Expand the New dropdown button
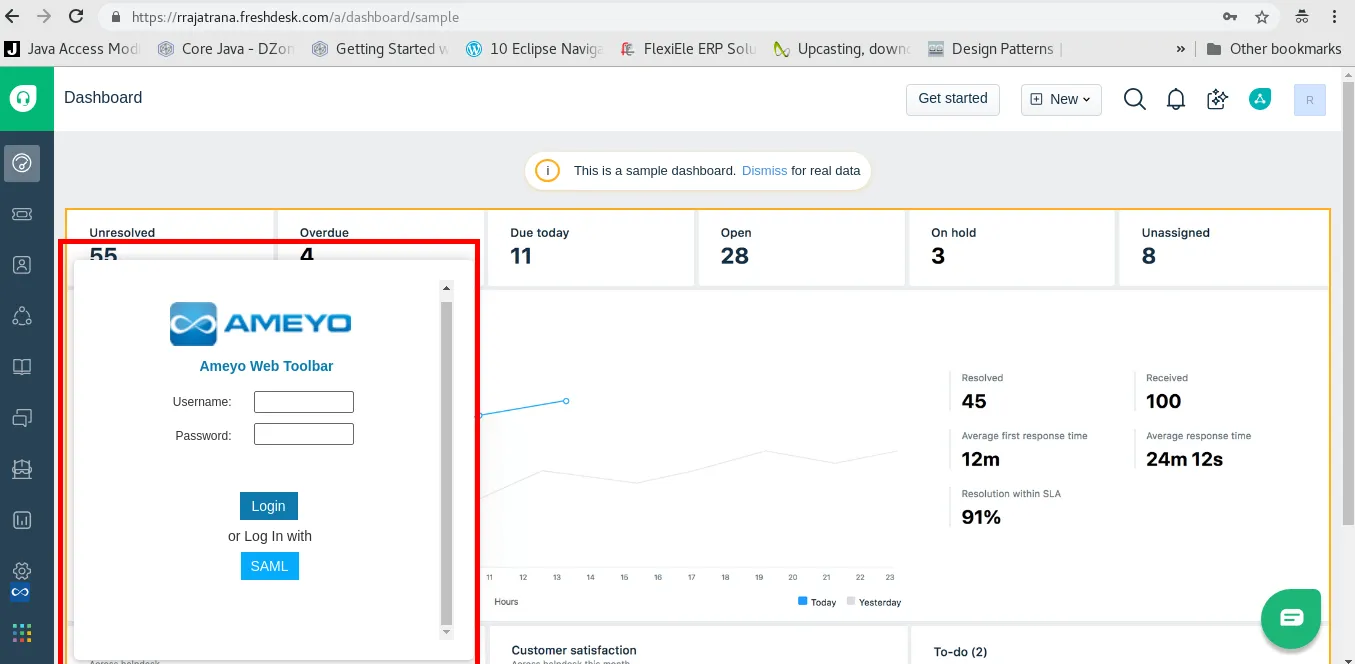Viewport: 1355px width, 664px height. [x=1061, y=99]
